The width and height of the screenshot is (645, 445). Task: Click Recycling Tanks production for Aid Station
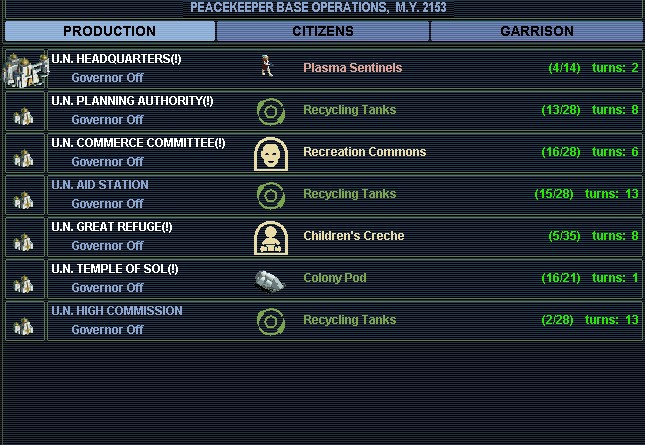coord(349,194)
